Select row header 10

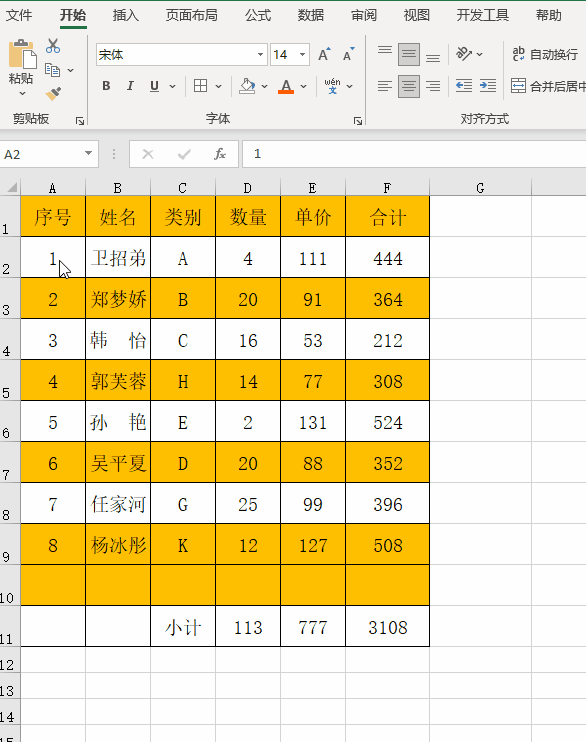(x=9, y=585)
